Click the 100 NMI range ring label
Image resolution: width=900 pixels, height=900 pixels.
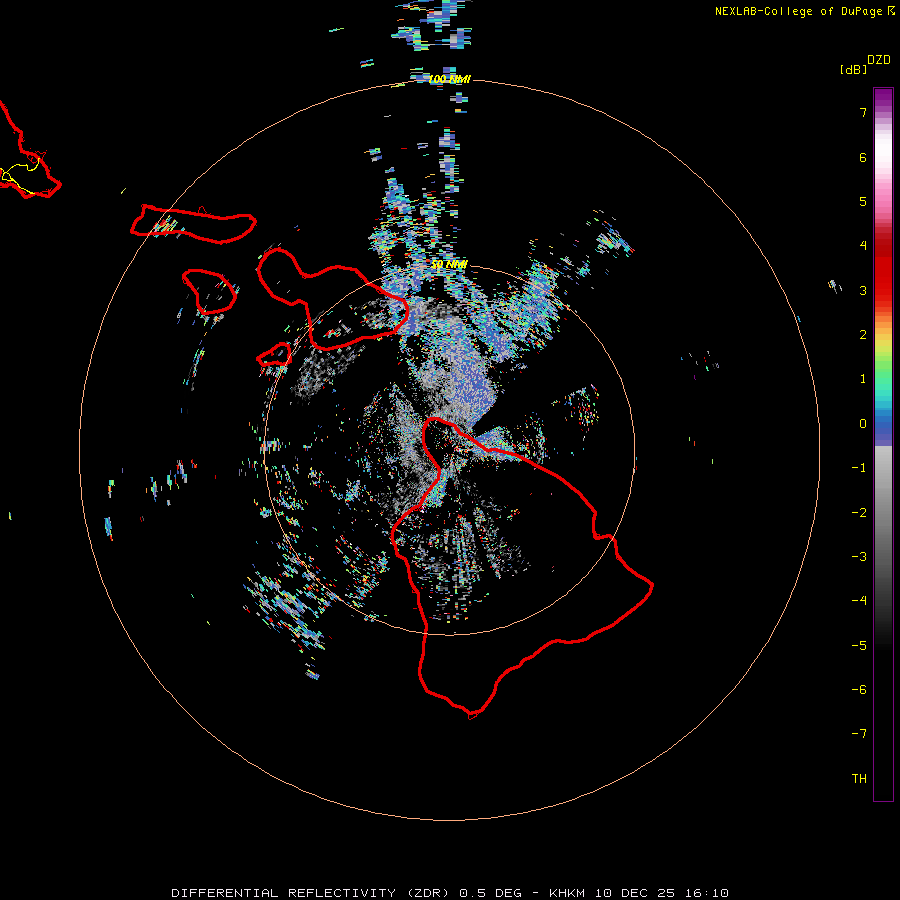(449, 79)
